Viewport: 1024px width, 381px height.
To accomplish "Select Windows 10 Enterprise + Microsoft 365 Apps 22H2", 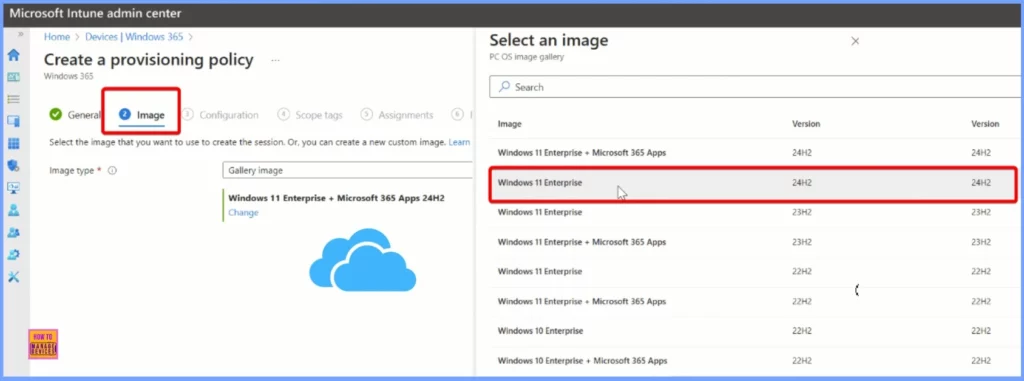I will [756, 360].
